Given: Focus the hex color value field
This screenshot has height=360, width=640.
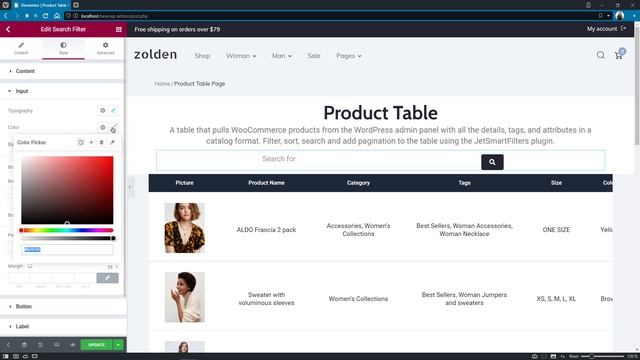Looking at the screenshot, I should [67, 249].
